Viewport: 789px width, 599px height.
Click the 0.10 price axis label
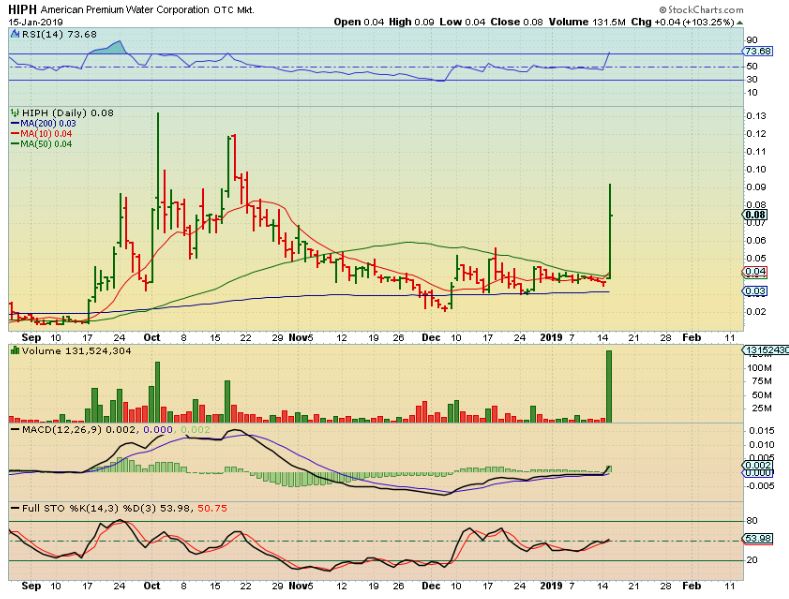pyautogui.click(x=756, y=169)
